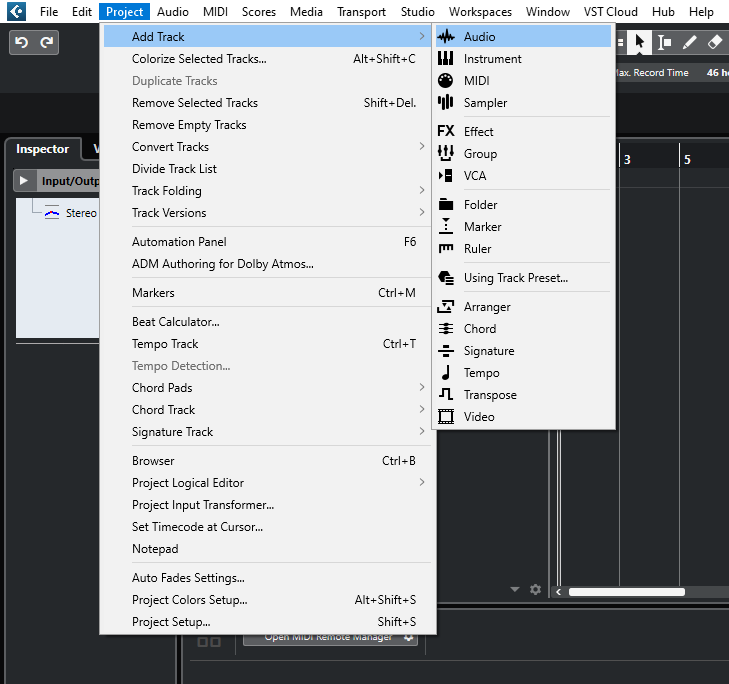The width and height of the screenshot is (729, 684).
Task: Choose Remove Empty Tracks
Action: 268,125
